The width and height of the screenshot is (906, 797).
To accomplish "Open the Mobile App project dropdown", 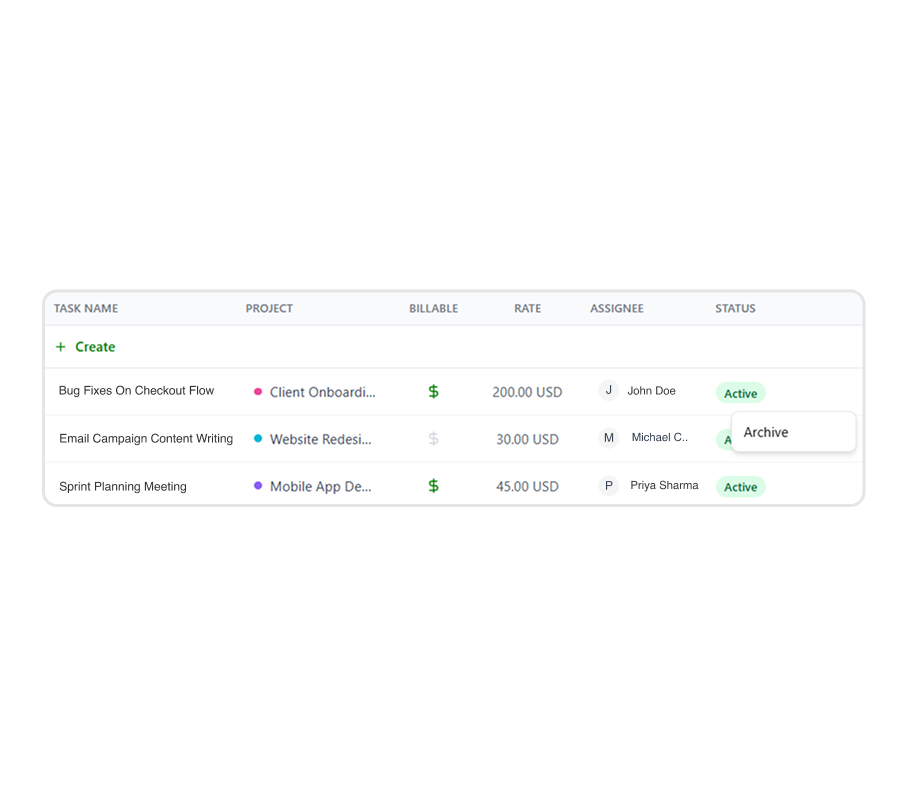I will 320,487.
